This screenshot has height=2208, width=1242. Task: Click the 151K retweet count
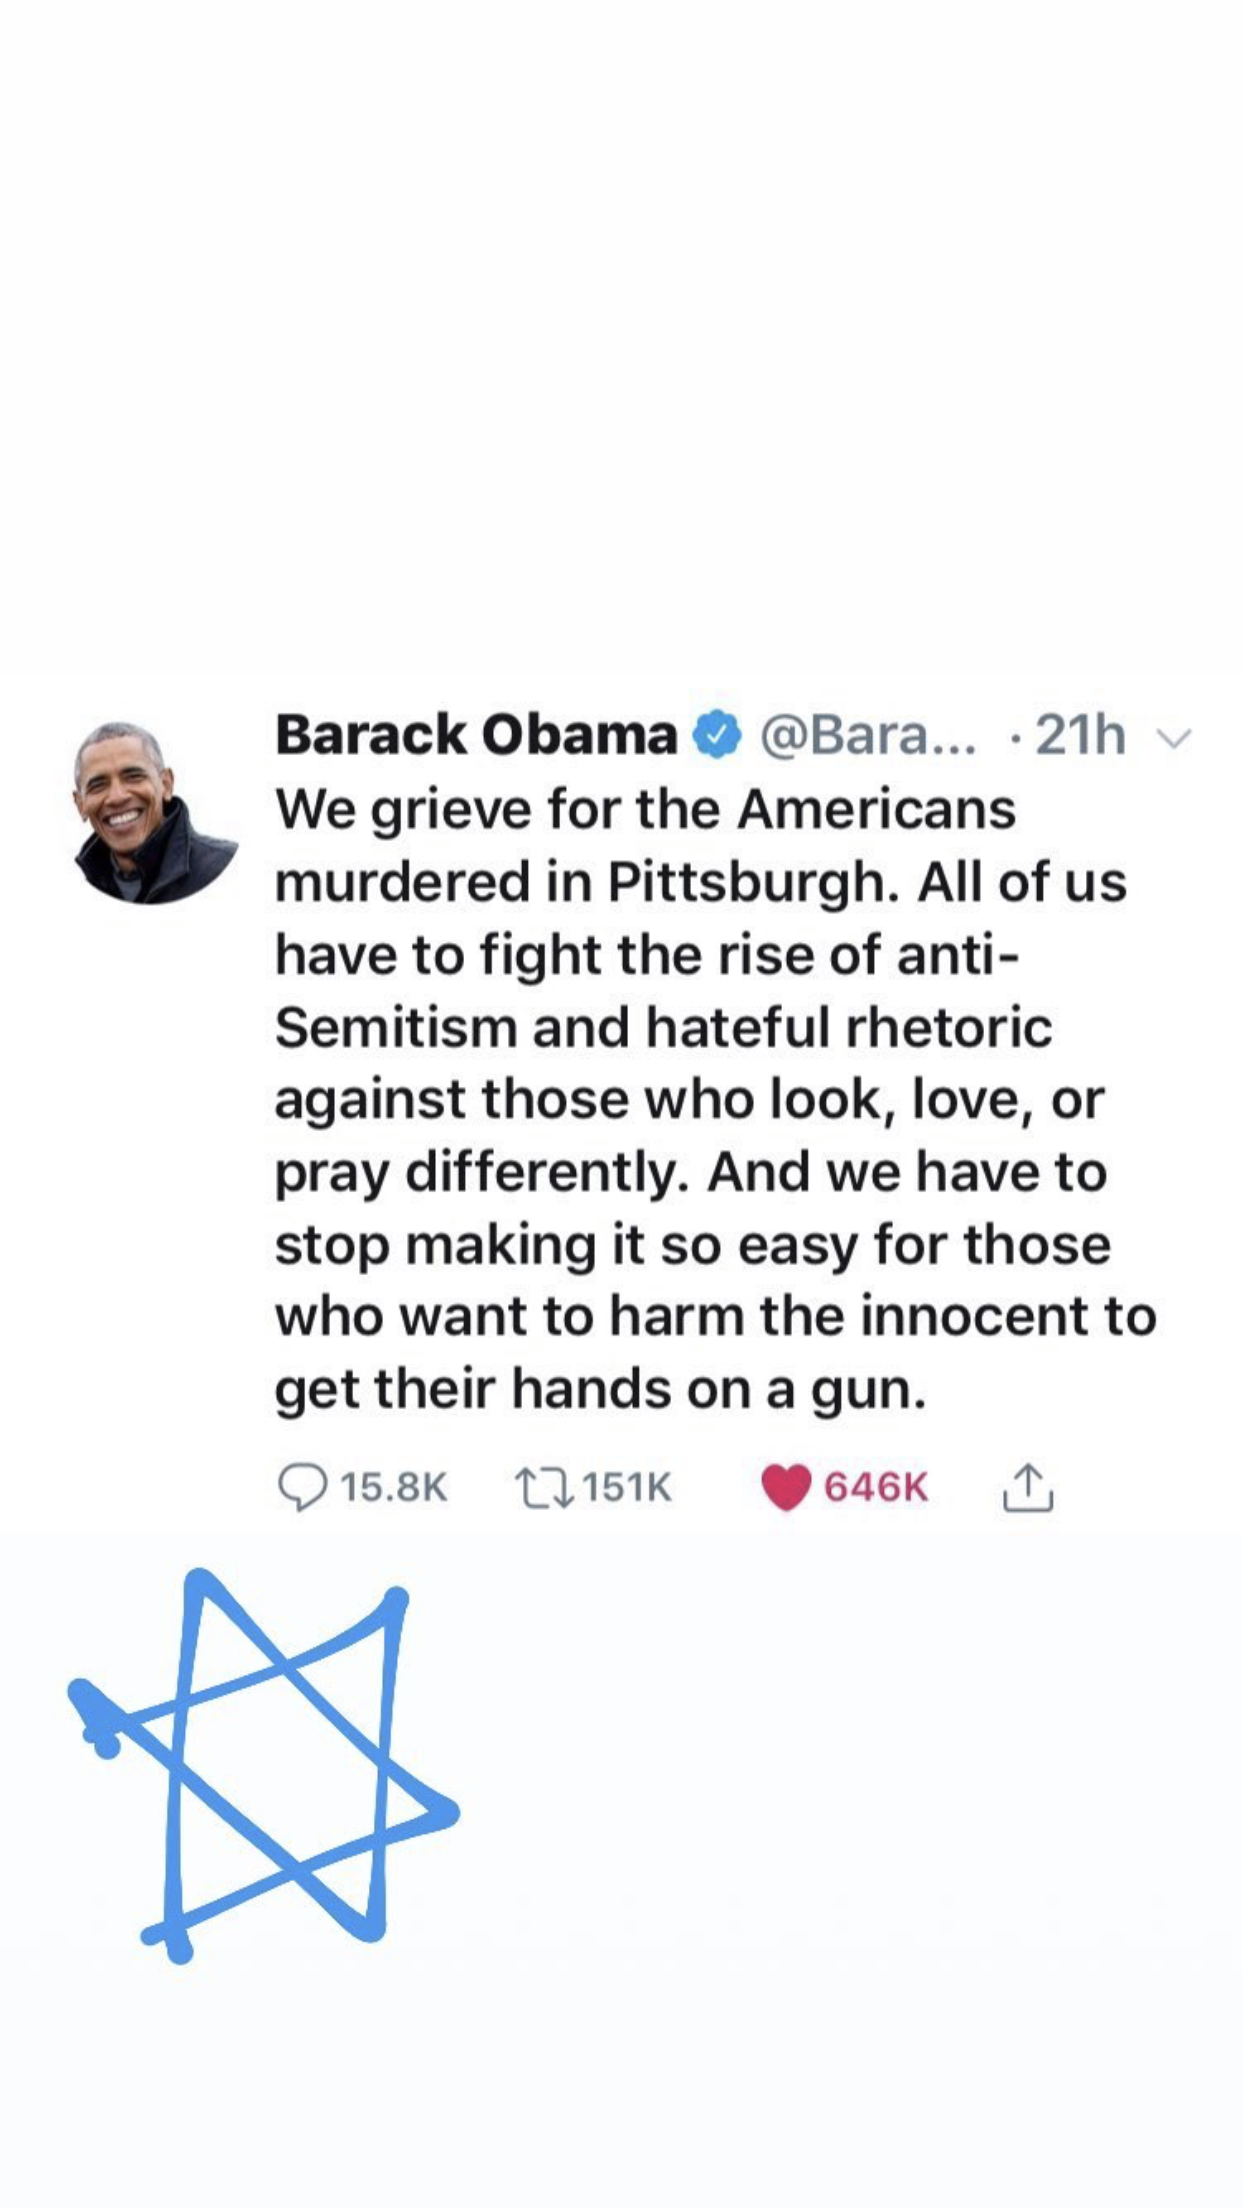[627, 1487]
